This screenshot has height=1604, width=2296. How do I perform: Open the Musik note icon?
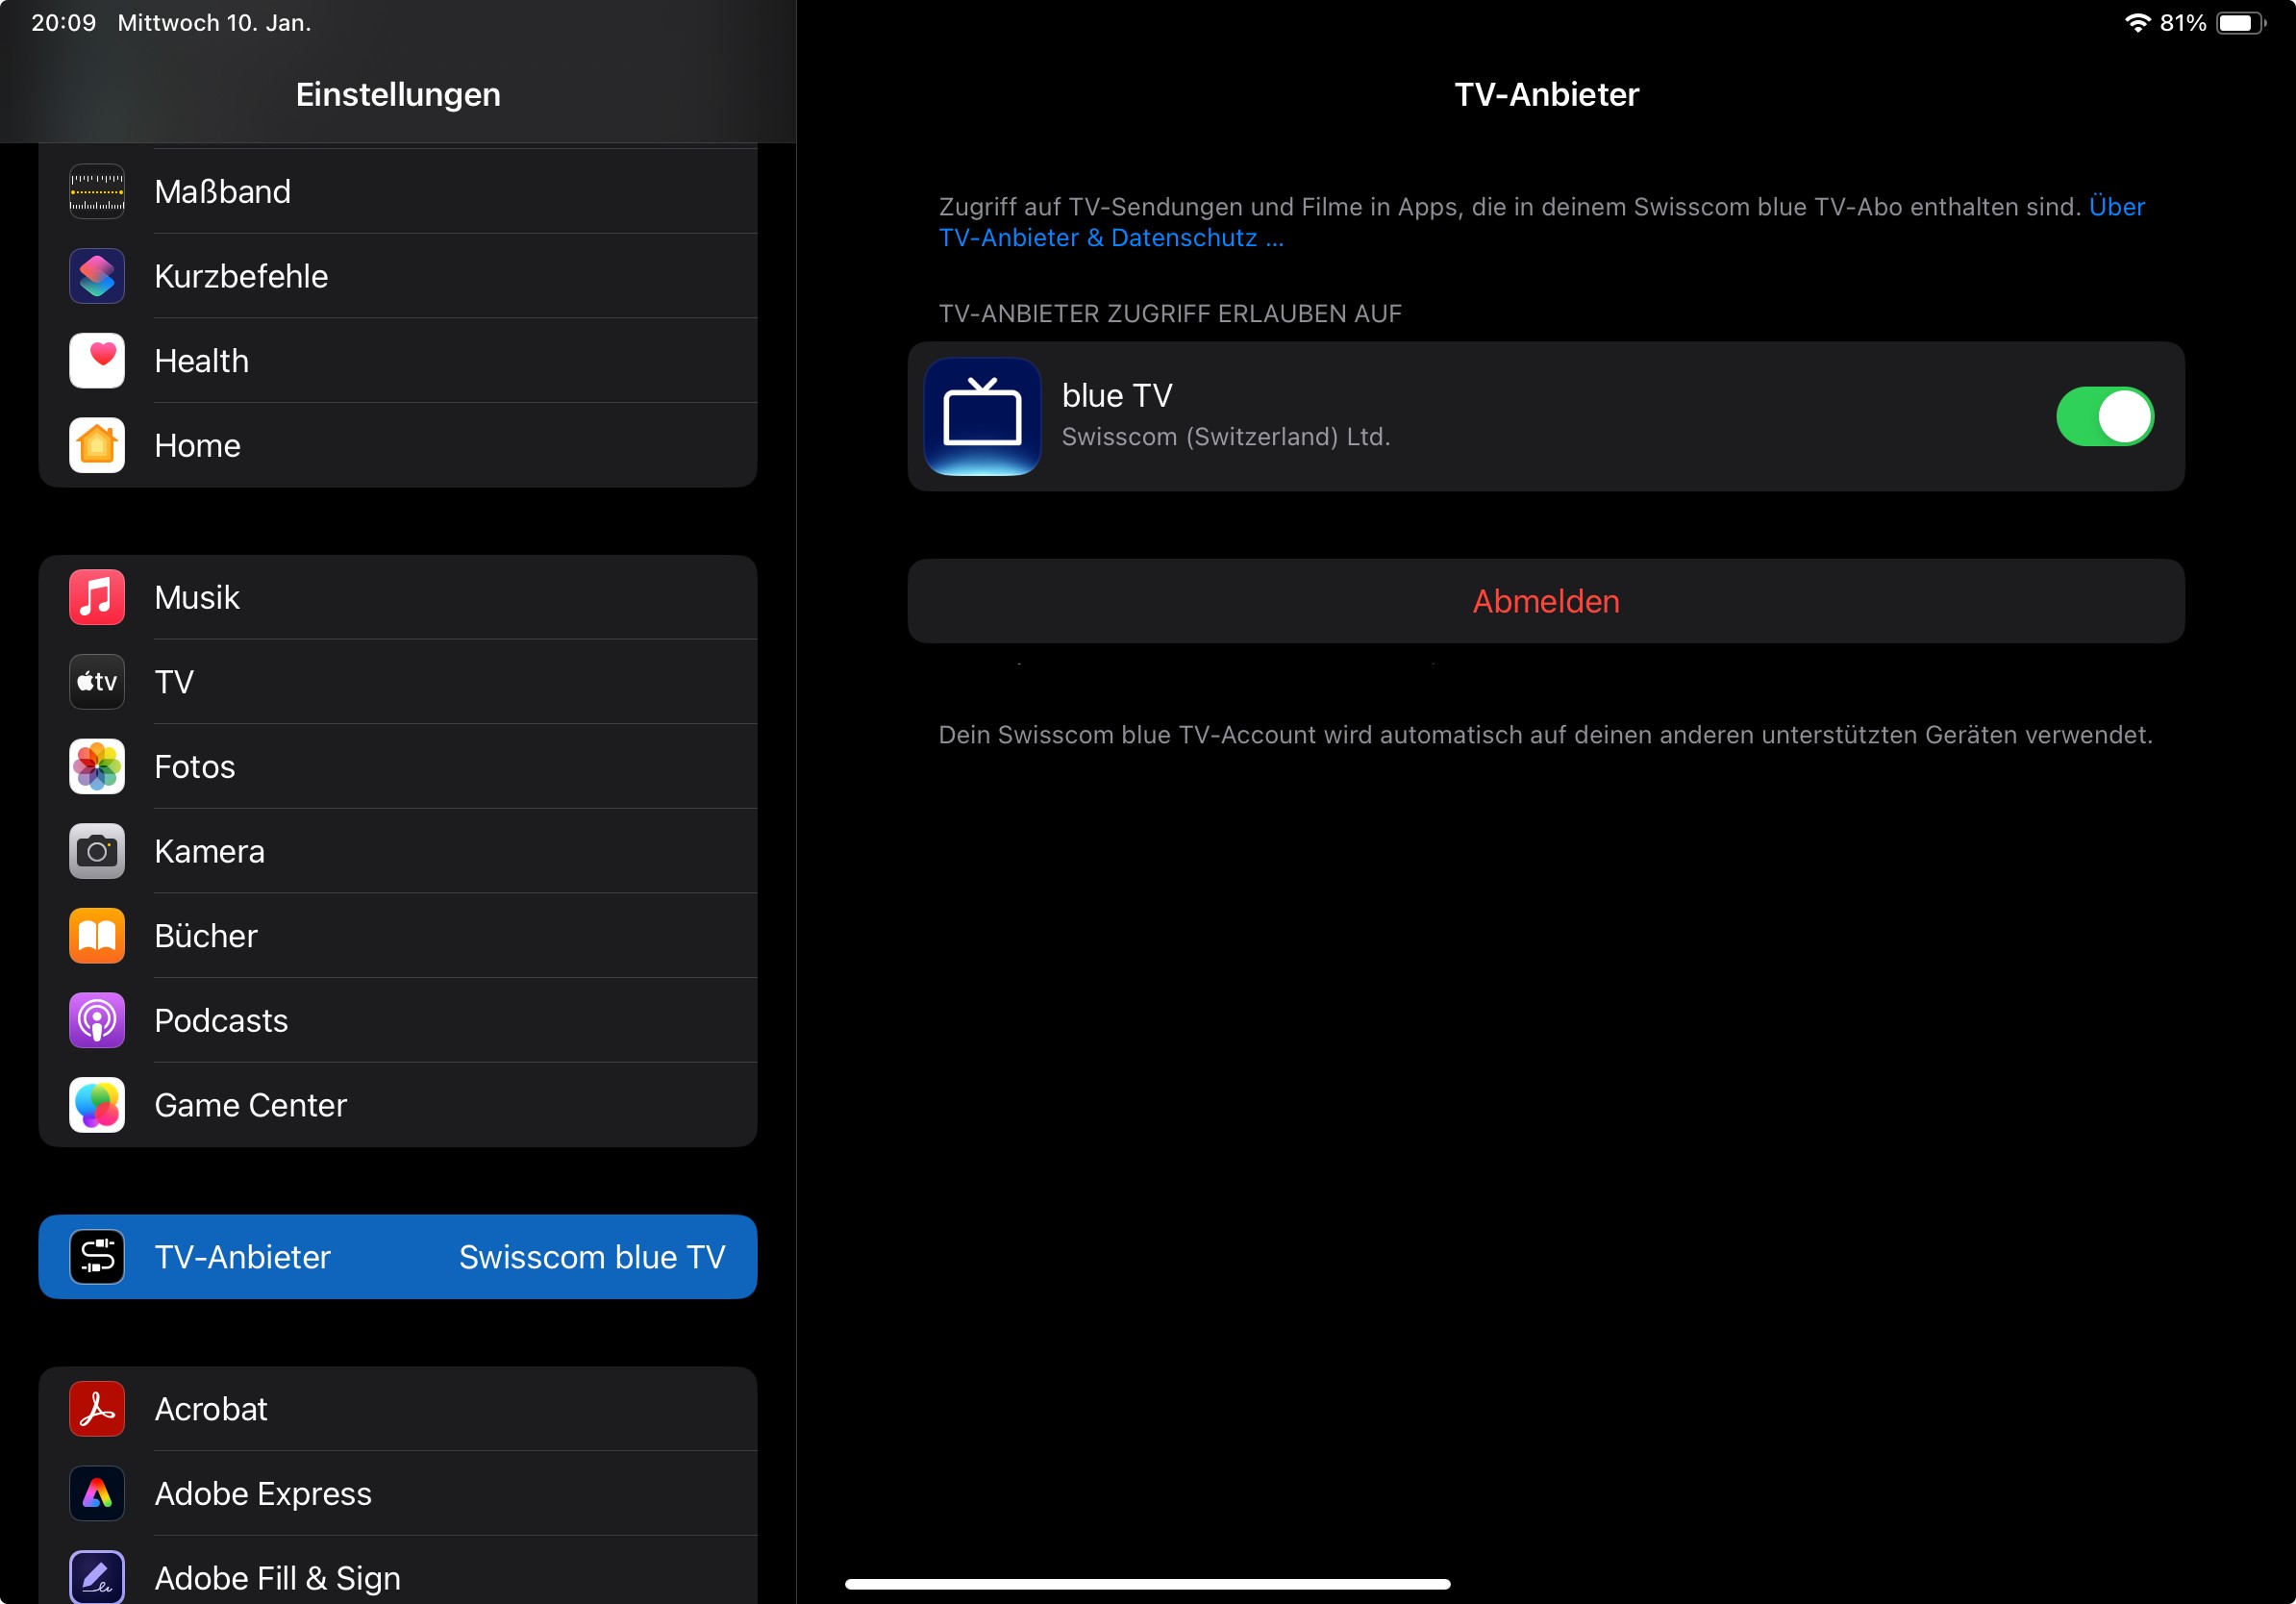click(x=97, y=597)
